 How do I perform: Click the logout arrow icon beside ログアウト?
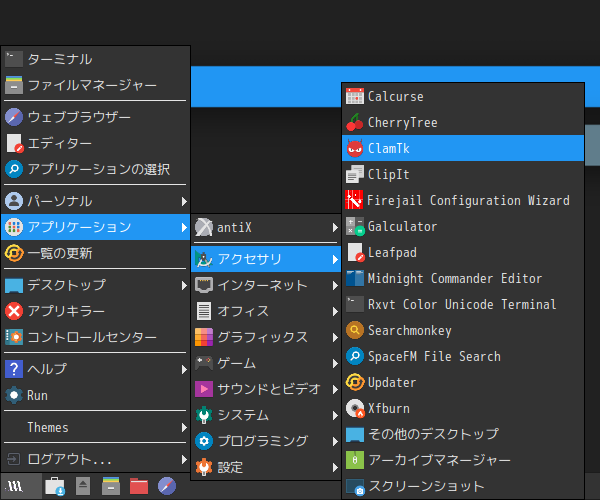13,459
